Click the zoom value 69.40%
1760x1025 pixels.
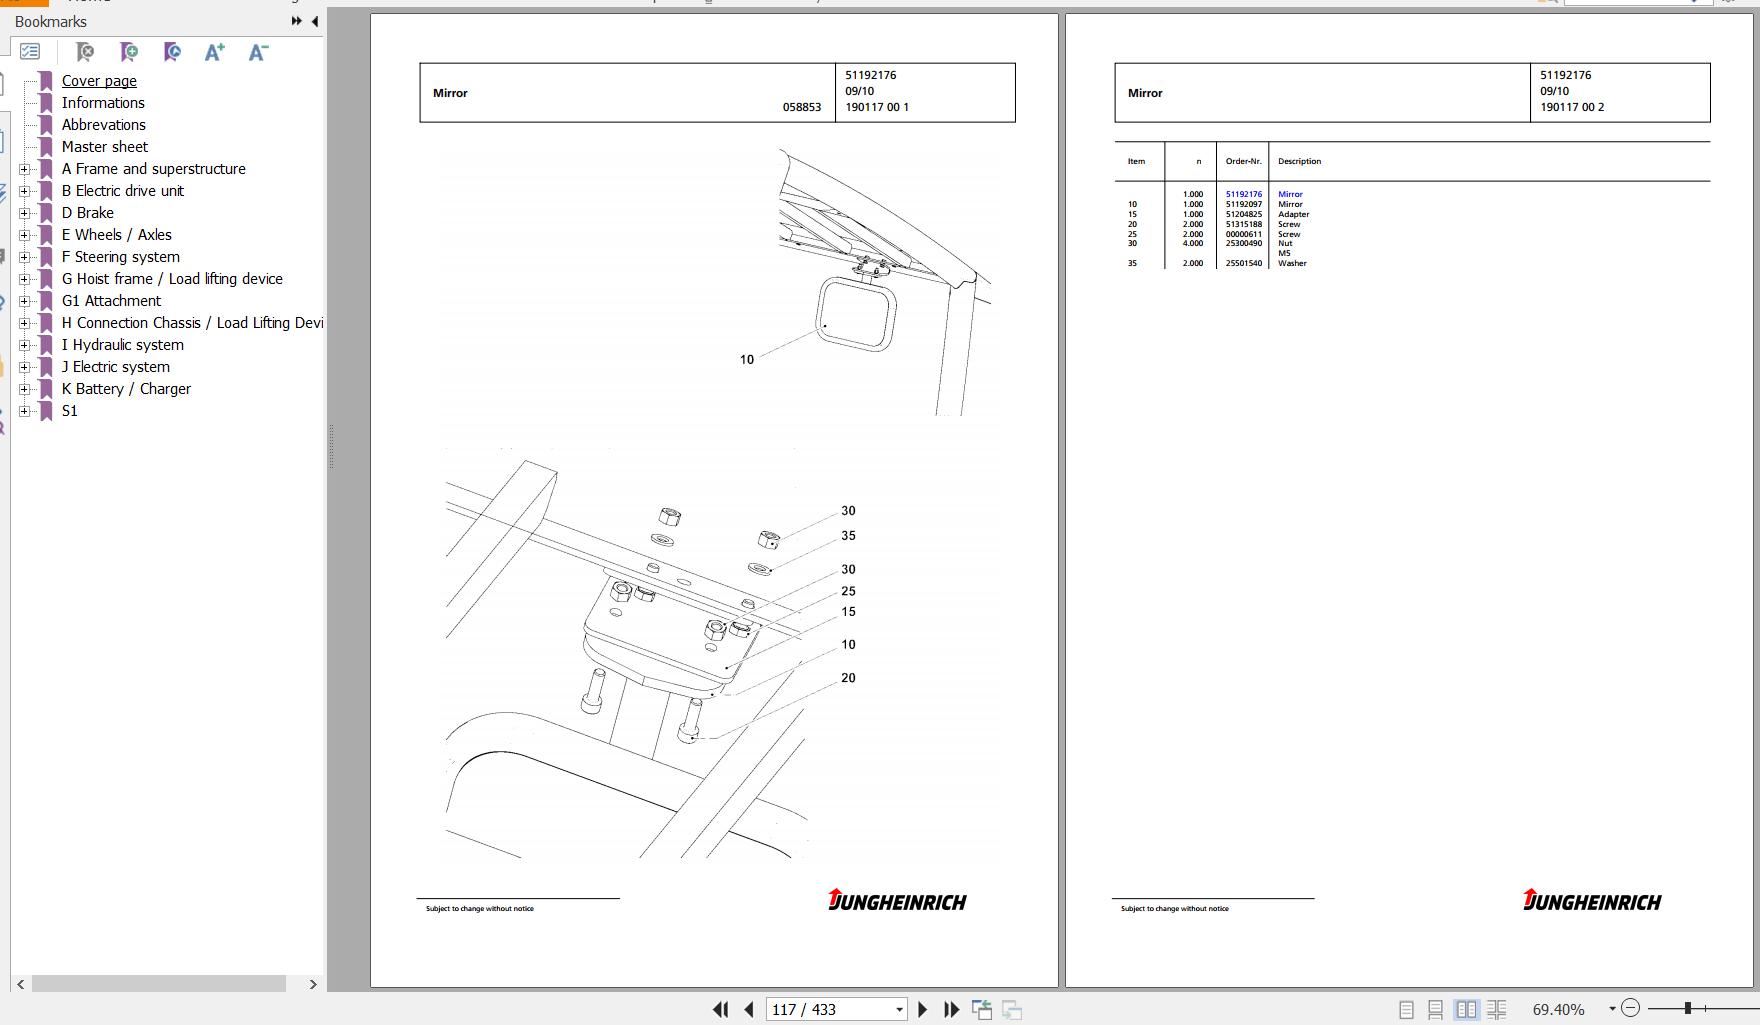(x=1558, y=1010)
